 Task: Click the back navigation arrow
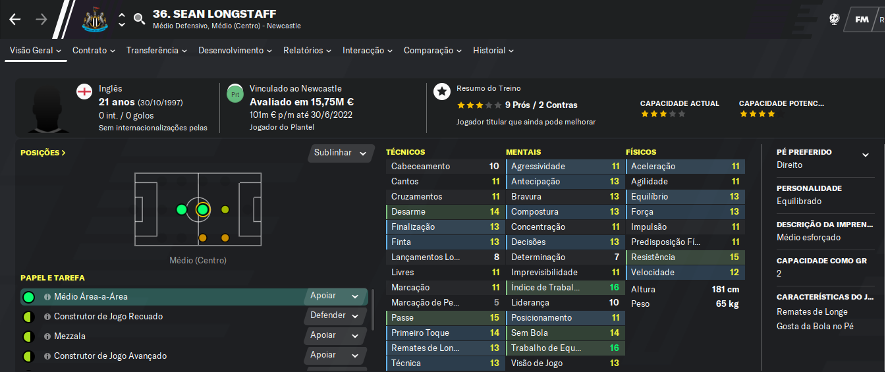[x=15, y=19]
